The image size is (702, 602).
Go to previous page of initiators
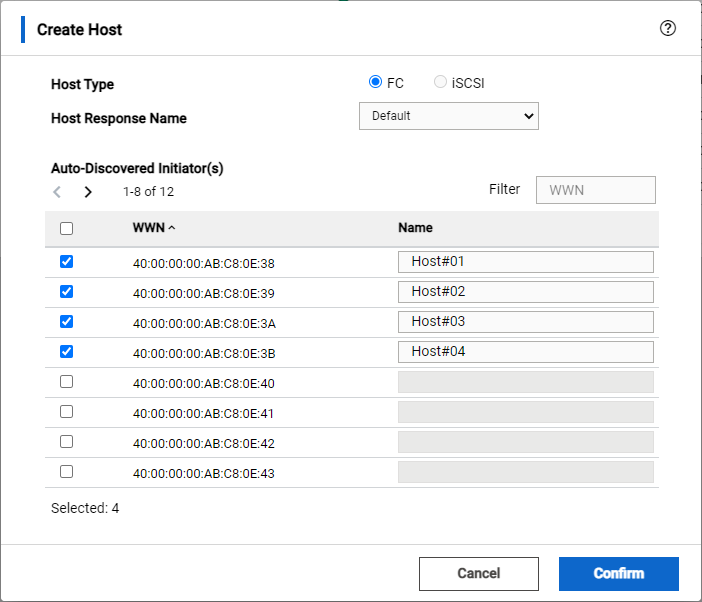pyautogui.click(x=58, y=192)
